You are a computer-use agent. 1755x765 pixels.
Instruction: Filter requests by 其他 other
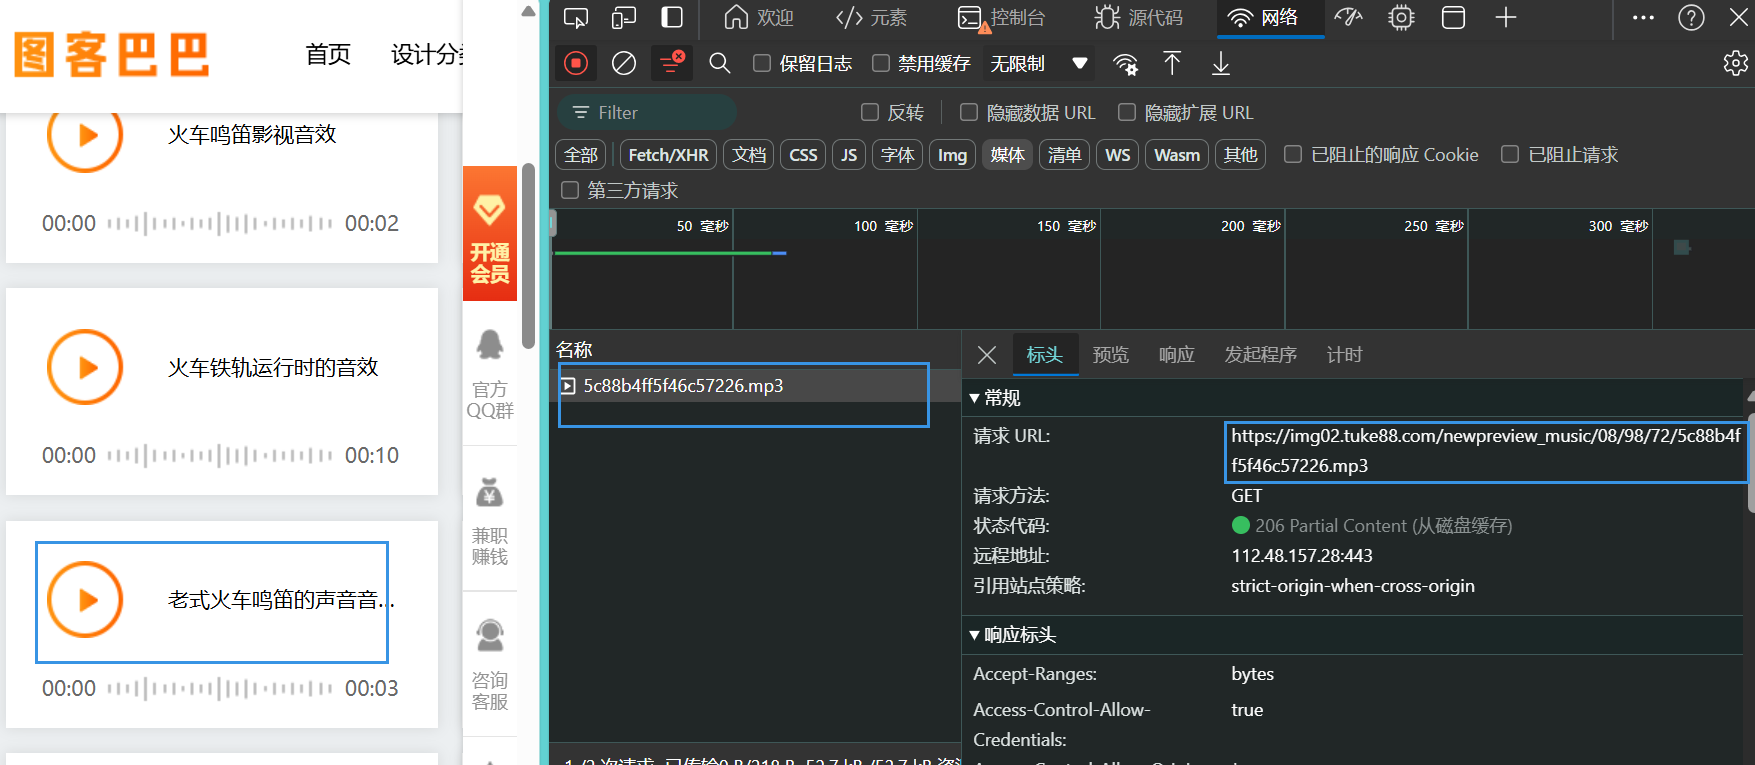1241,155
